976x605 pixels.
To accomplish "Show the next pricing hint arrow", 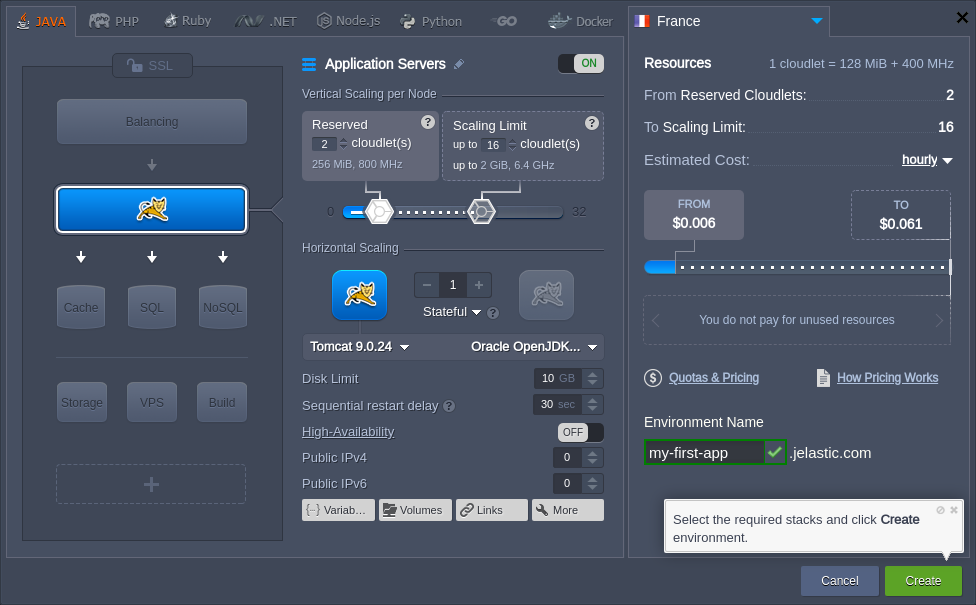I will tap(939, 320).
